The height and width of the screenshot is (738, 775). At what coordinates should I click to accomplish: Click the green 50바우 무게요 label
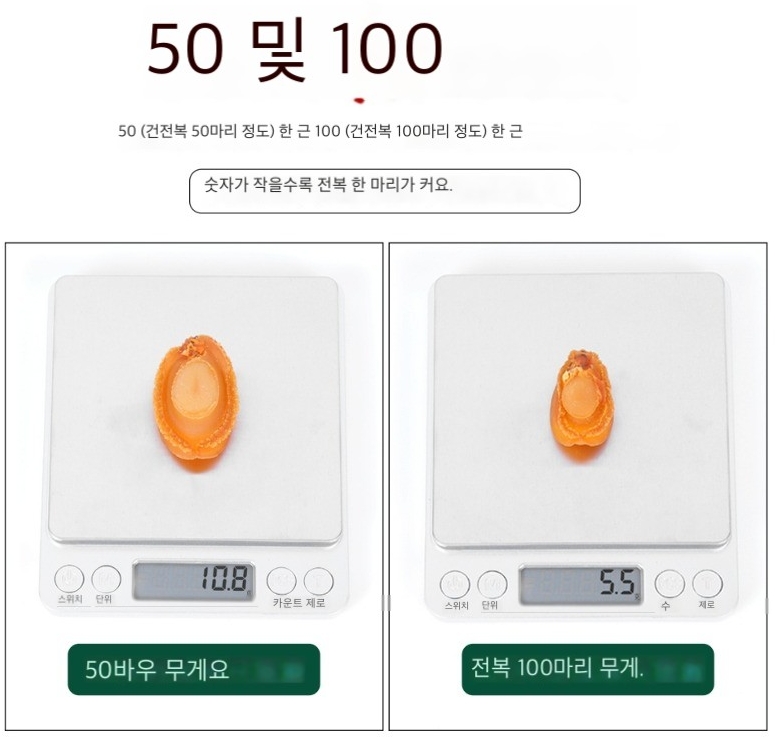194,669
